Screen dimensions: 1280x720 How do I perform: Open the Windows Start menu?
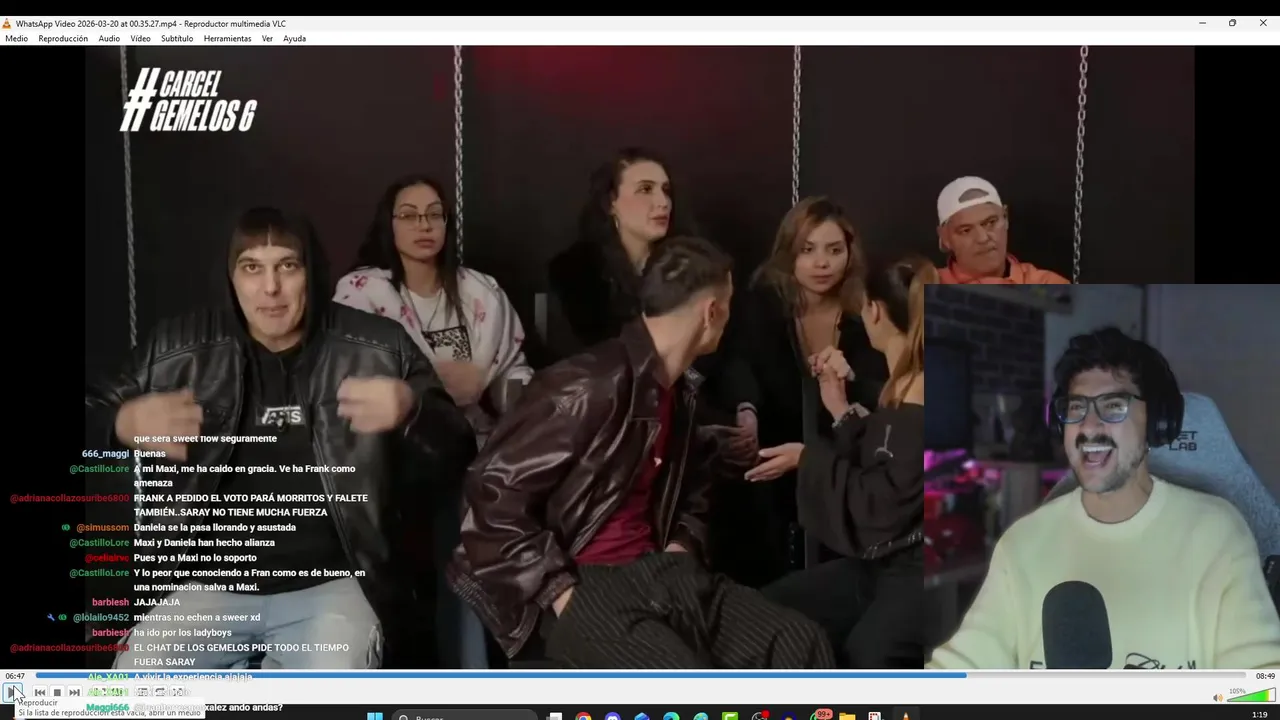click(x=375, y=716)
